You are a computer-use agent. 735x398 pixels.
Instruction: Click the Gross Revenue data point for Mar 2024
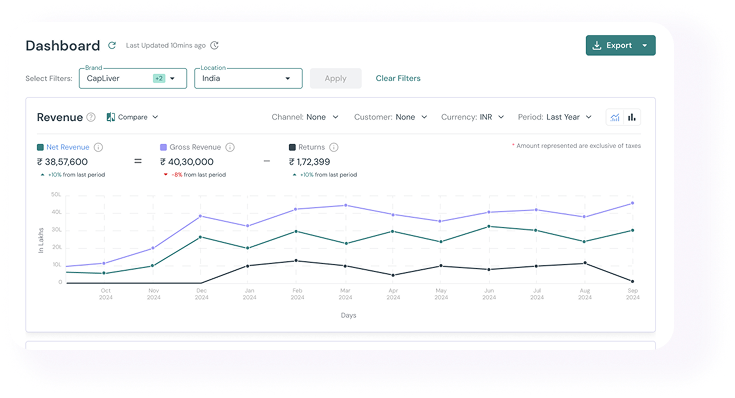(x=345, y=205)
